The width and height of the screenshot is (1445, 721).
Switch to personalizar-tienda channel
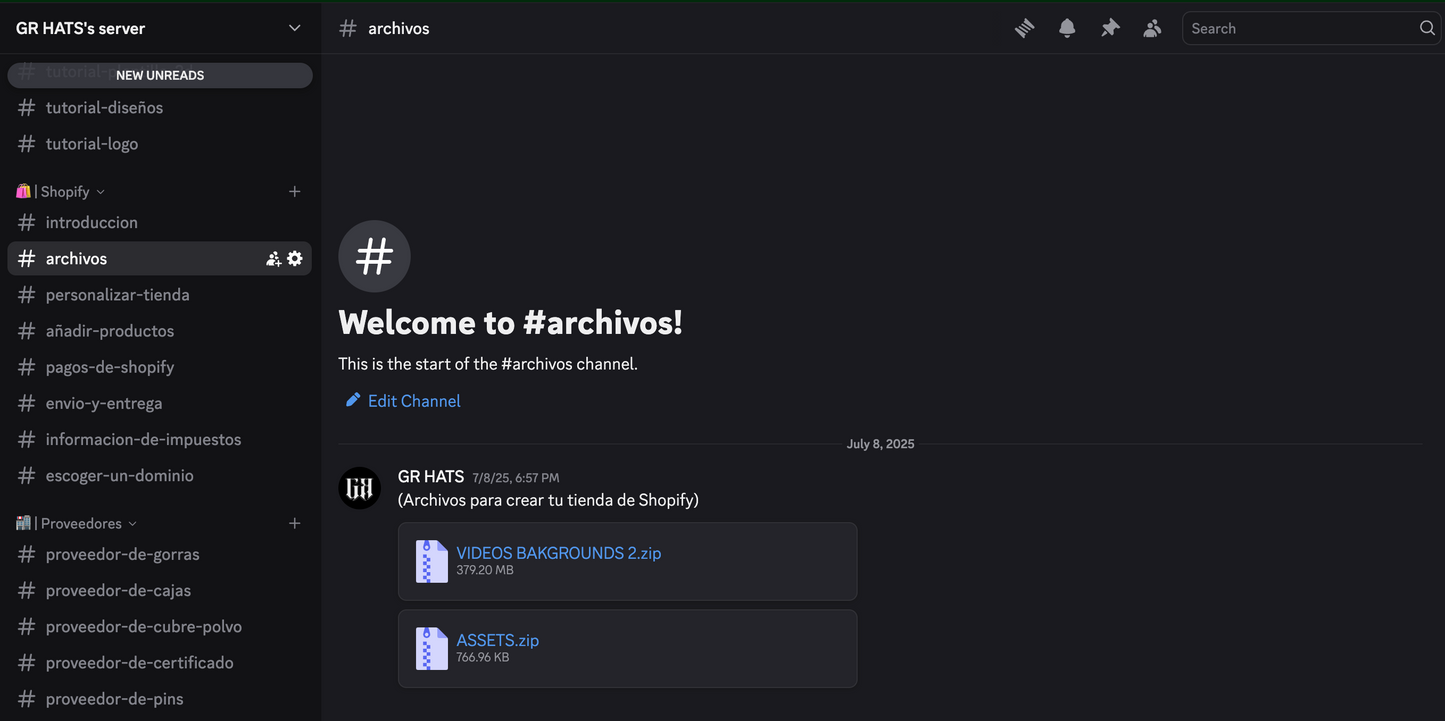pos(117,295)
